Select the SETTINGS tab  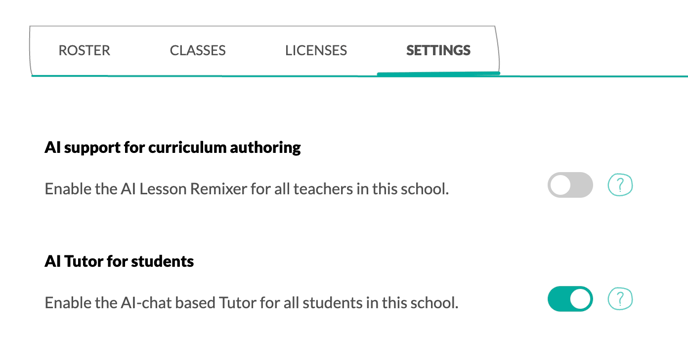(438, 50)
